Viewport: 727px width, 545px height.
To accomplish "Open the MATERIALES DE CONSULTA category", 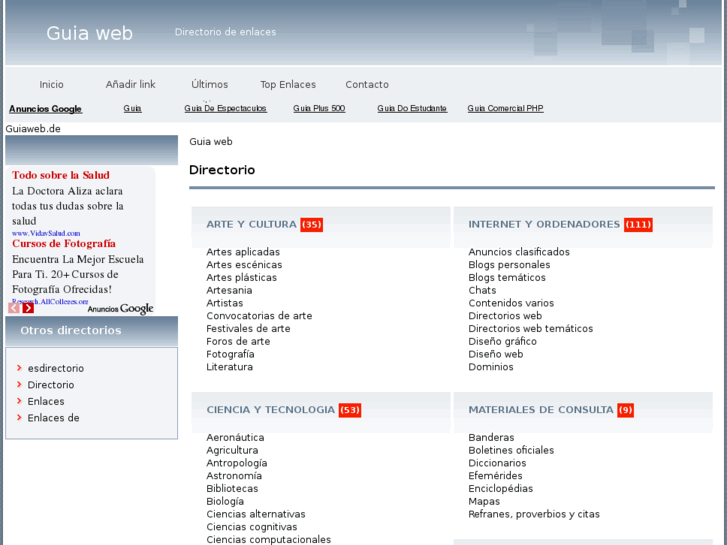I will click(541, 410).
